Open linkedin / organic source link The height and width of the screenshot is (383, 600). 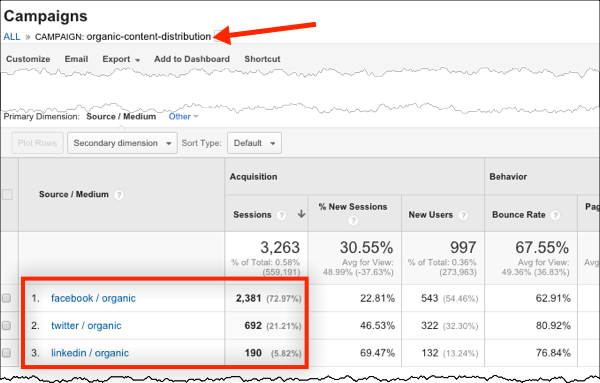tap(90, 353)
